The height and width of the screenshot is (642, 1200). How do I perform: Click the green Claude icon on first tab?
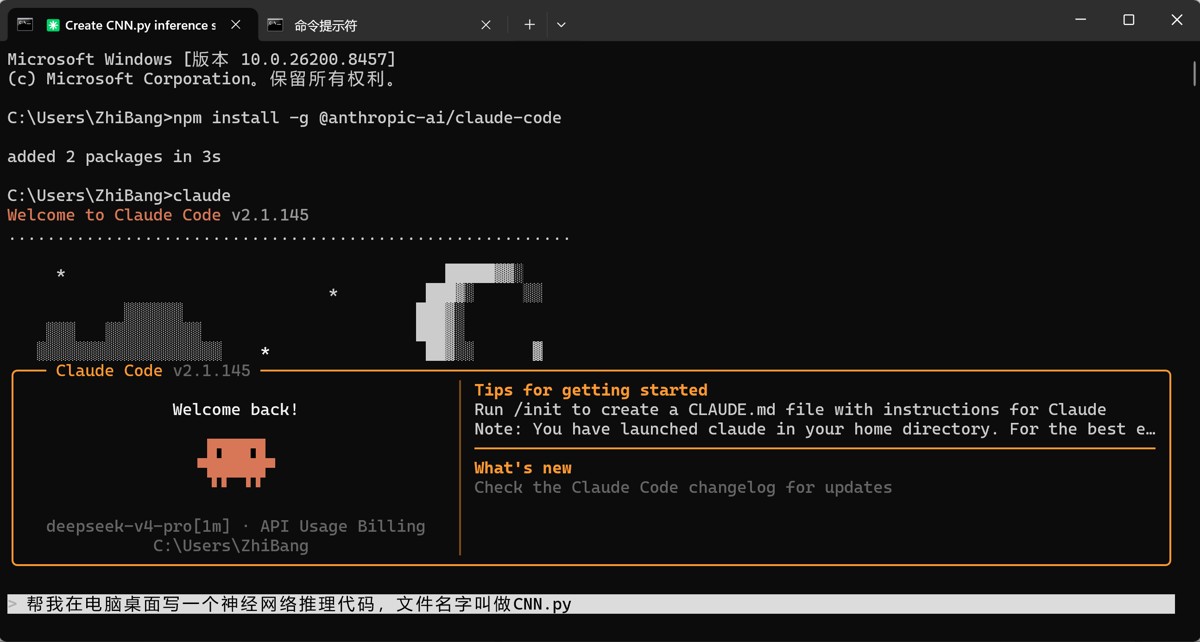(54, 25)
